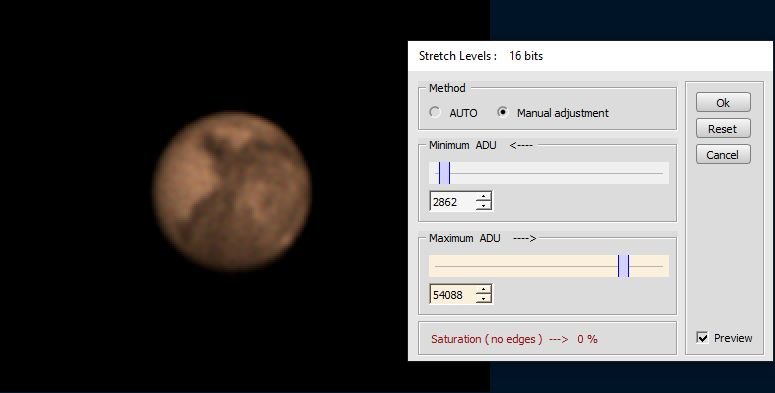Viewport: 775px width, 393px height.
Task: Click the Minimum ADU slider handle
Action: point(444,173)
